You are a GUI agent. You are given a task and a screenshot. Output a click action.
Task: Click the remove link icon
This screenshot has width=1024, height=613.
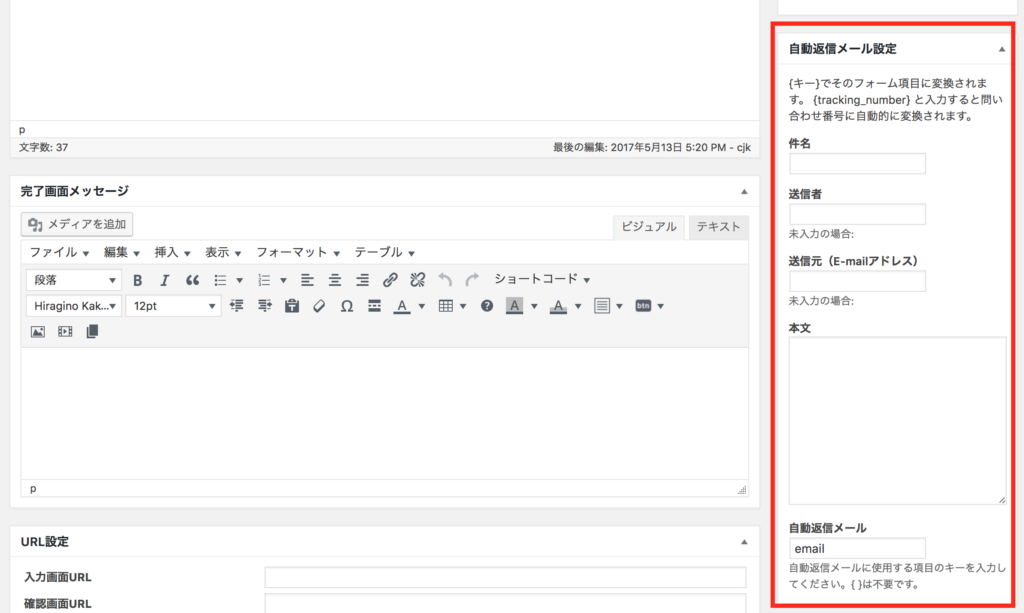pyautogui.click(x=418, y=280)
